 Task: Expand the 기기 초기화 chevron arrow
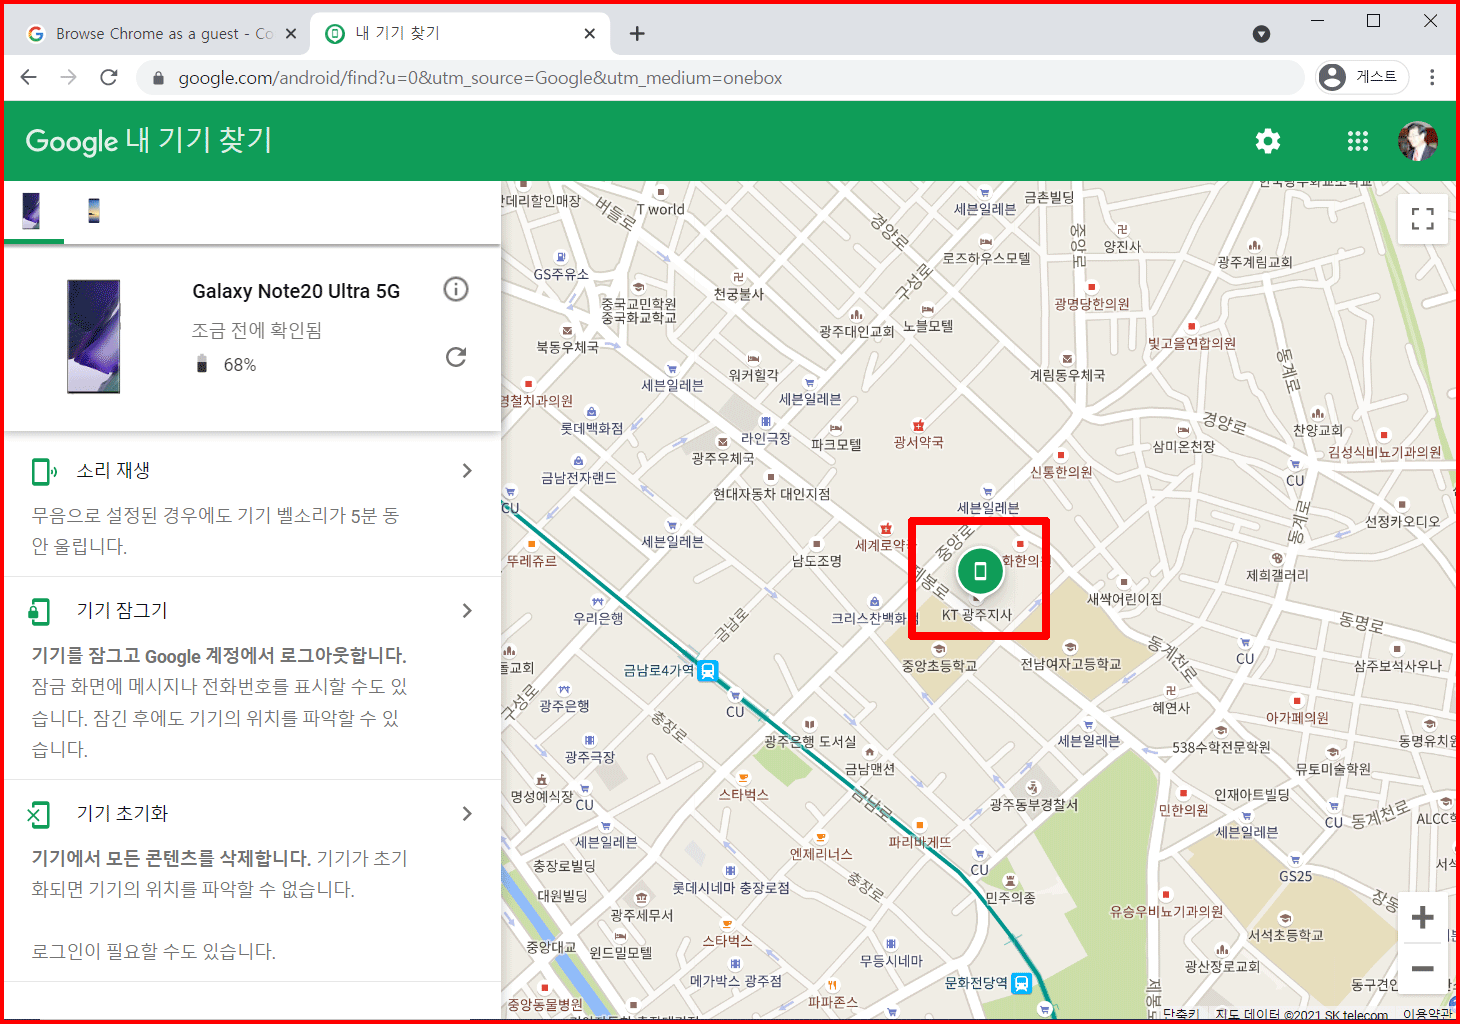click(467, 814)
